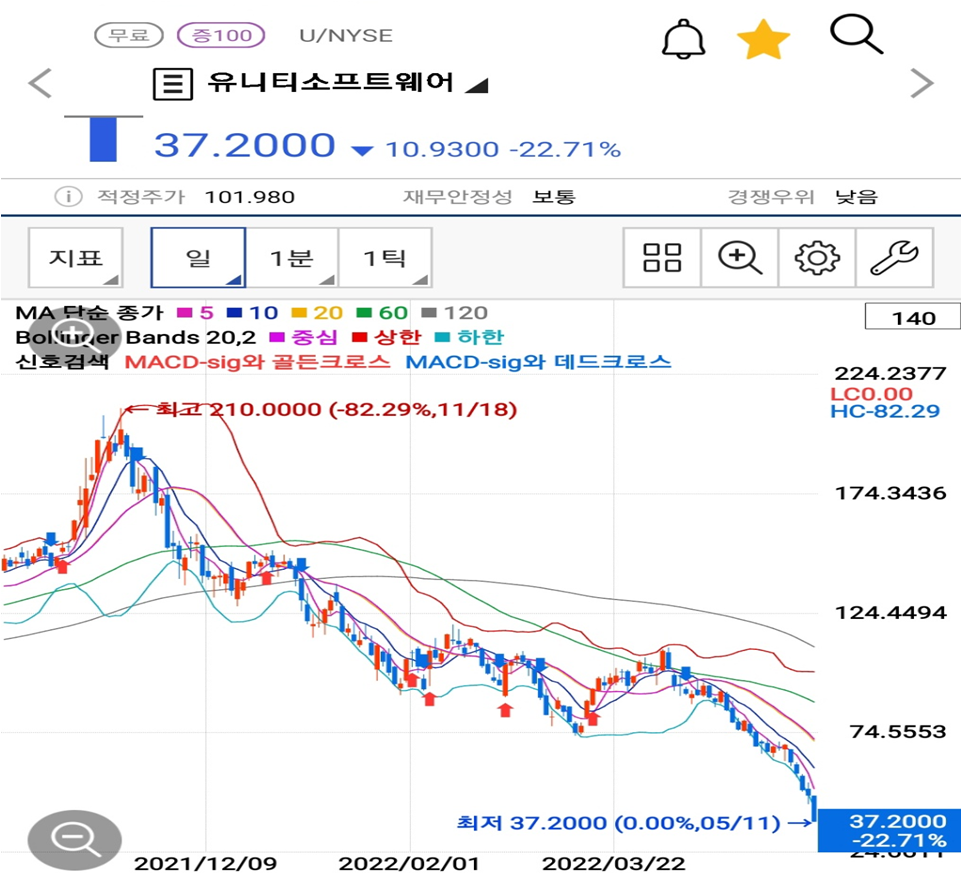Screen dimensions: 962x874
Task: Click the HC-82.29 indicator text
Action: click(x=885, y=411)
